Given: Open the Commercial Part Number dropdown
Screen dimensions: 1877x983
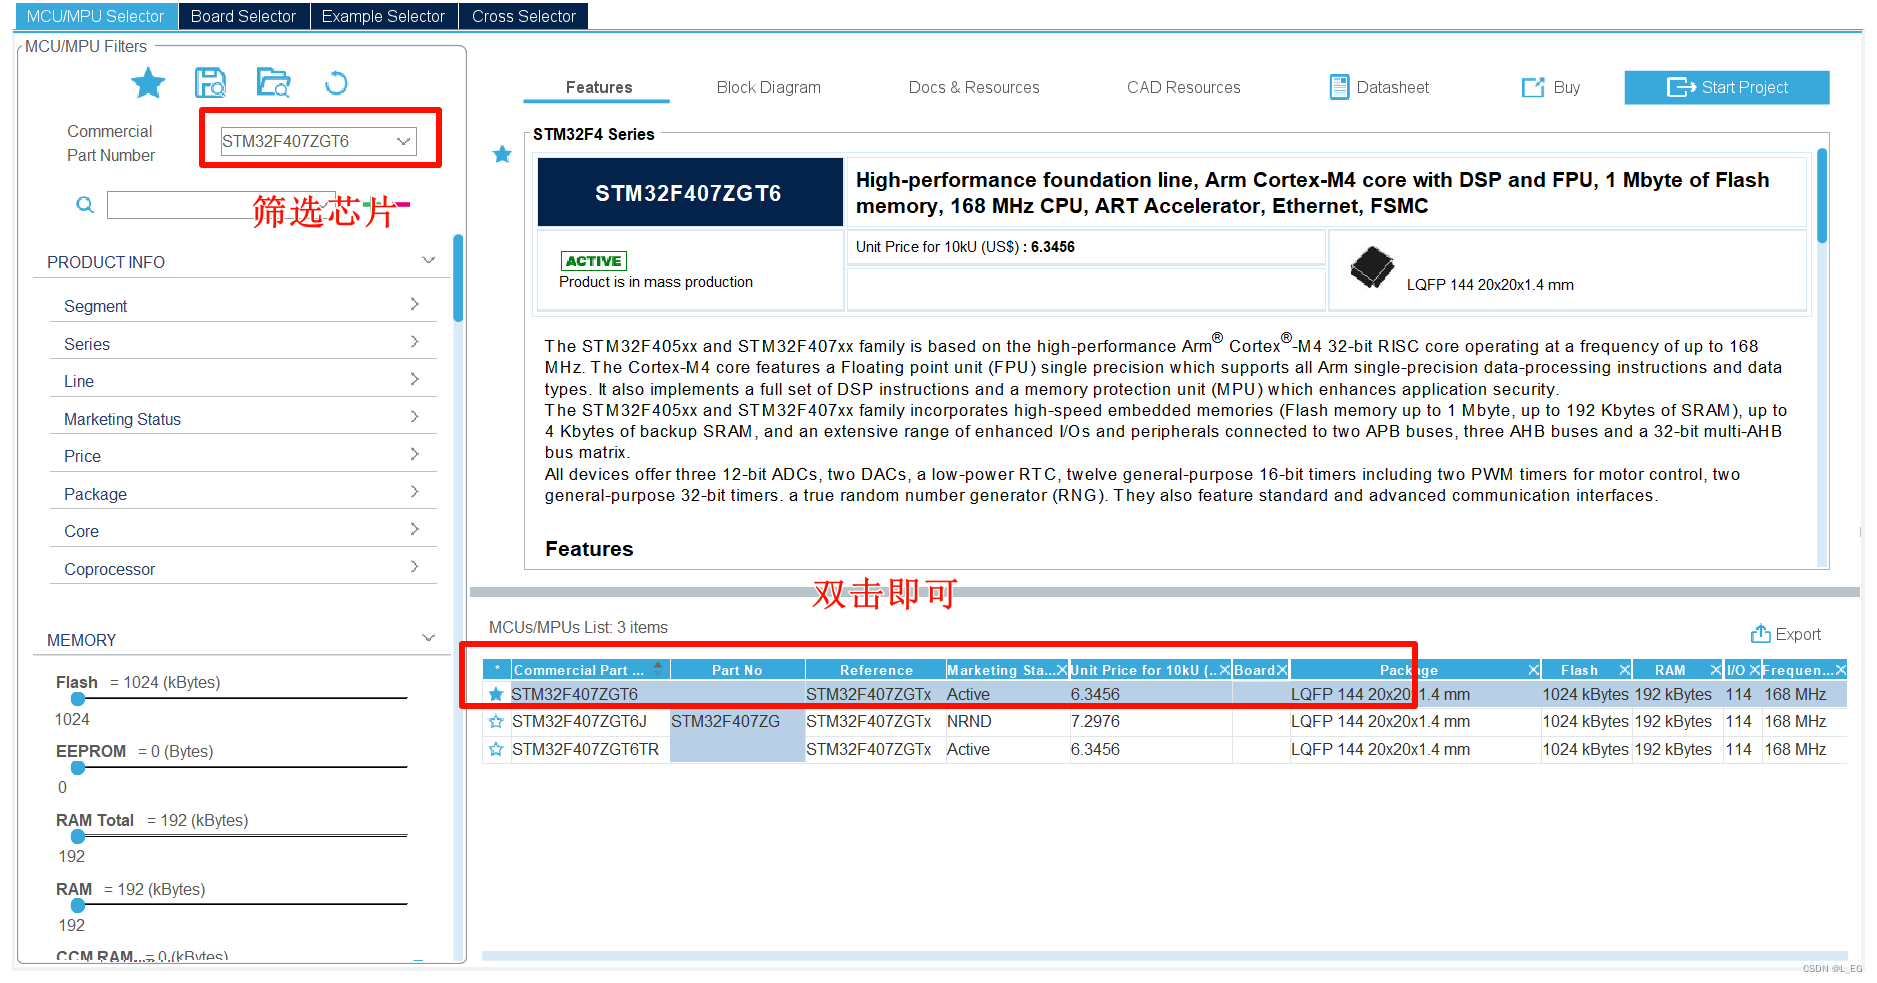Looking at the screenshot, I should (403, 141).
